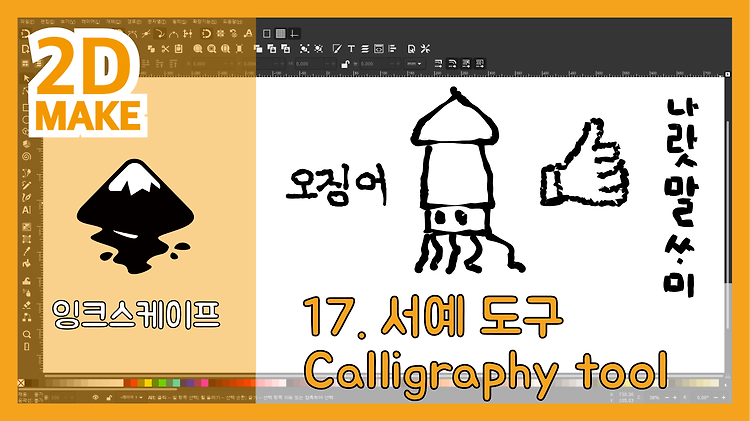Select the Tweak tool
The width and height of the screenshot is (750, 421).
point(26,281)
